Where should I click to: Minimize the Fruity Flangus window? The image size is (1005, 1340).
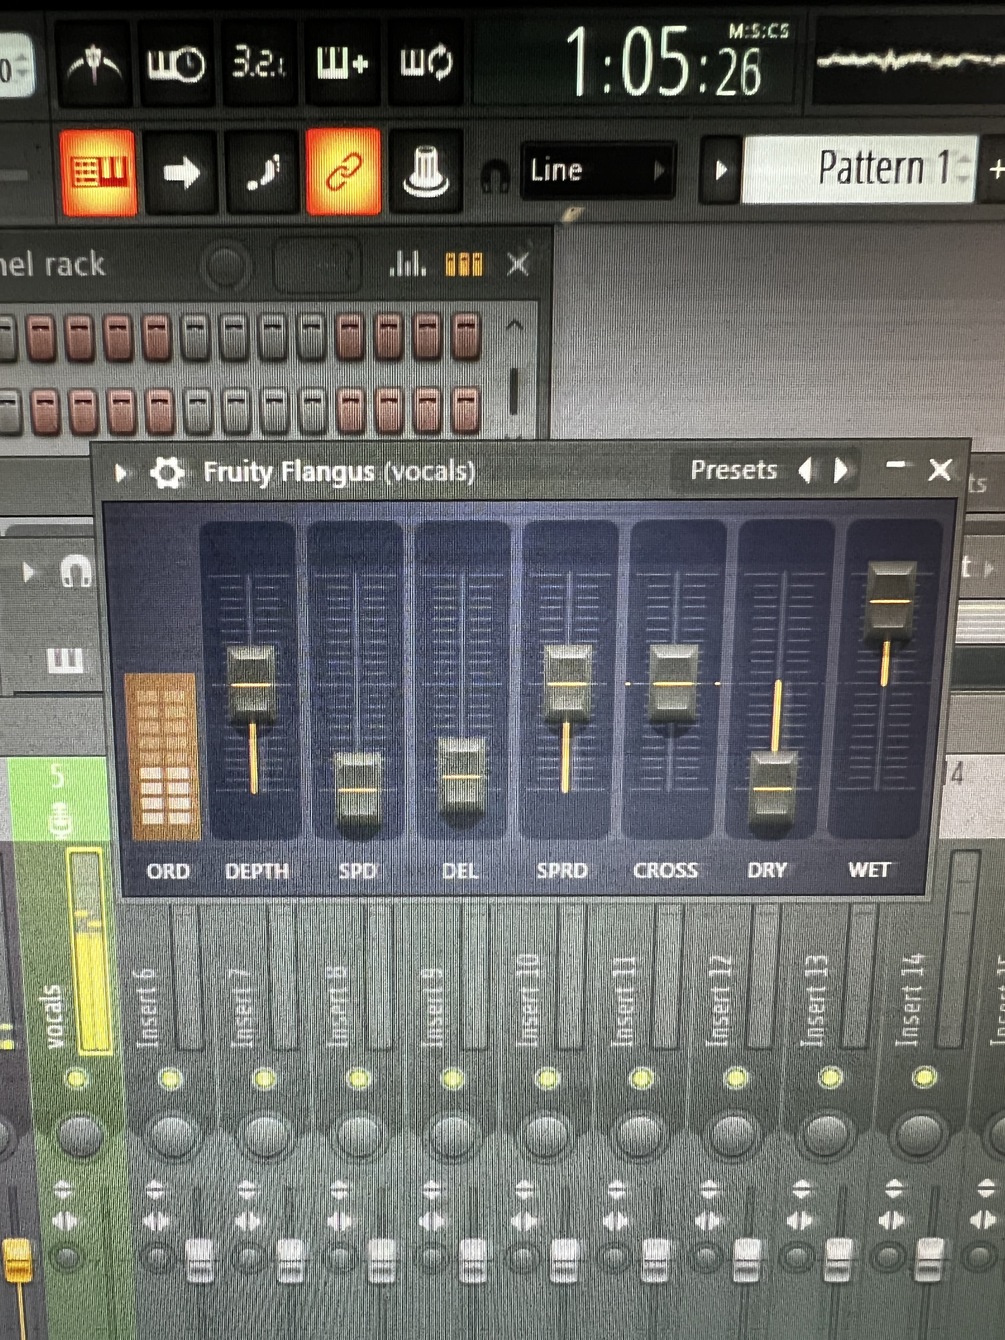click(x=895, y=465)
